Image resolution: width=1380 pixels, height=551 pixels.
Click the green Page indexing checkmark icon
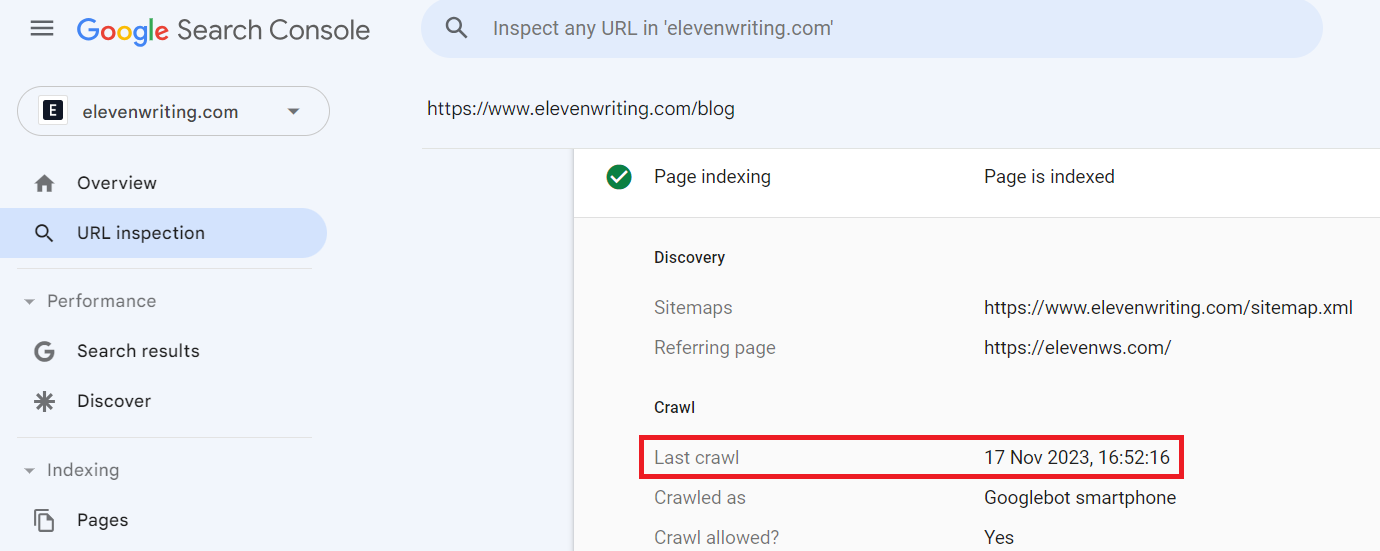coord(619,177)
